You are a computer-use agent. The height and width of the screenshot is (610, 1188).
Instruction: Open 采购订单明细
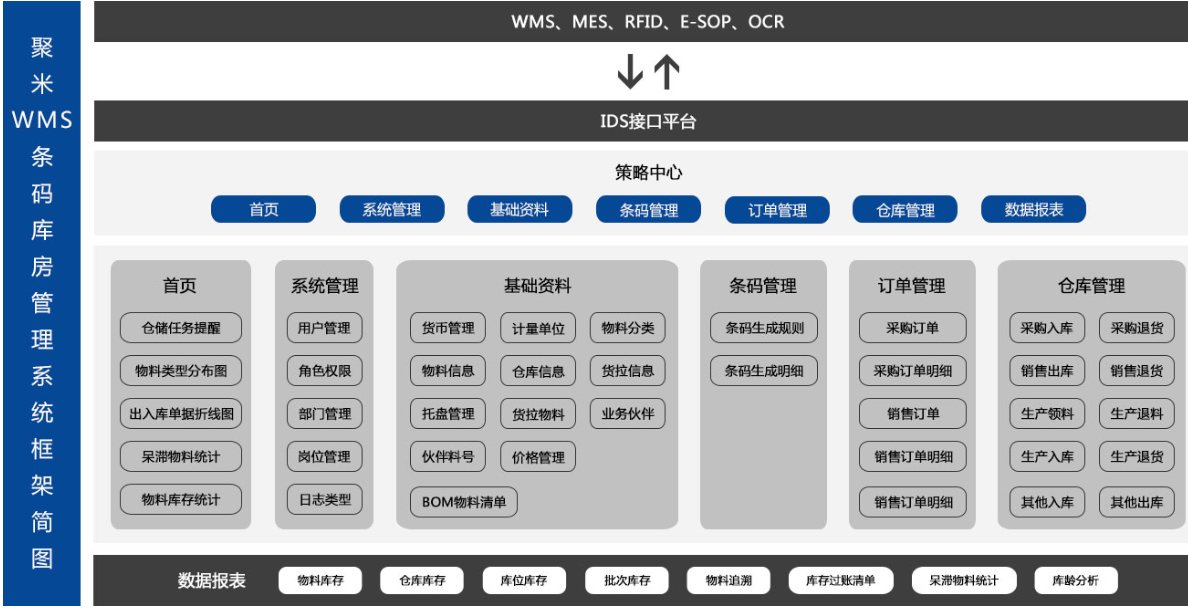[912, 371]
